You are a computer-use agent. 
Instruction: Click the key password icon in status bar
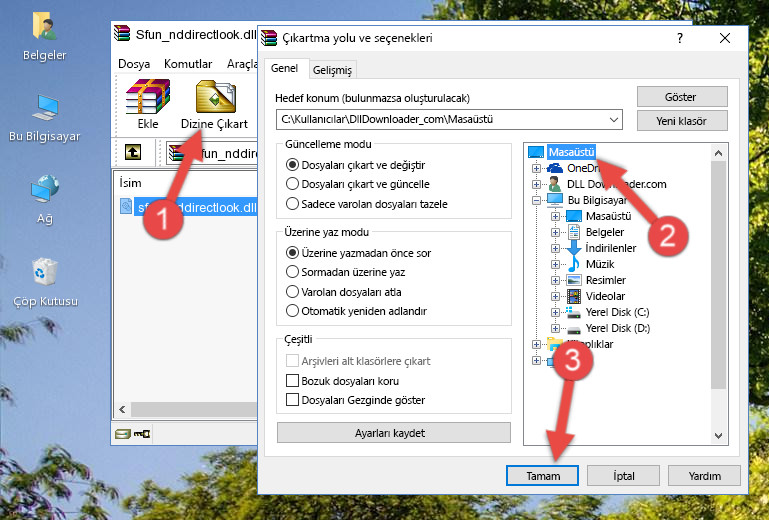tap(142, 434)
